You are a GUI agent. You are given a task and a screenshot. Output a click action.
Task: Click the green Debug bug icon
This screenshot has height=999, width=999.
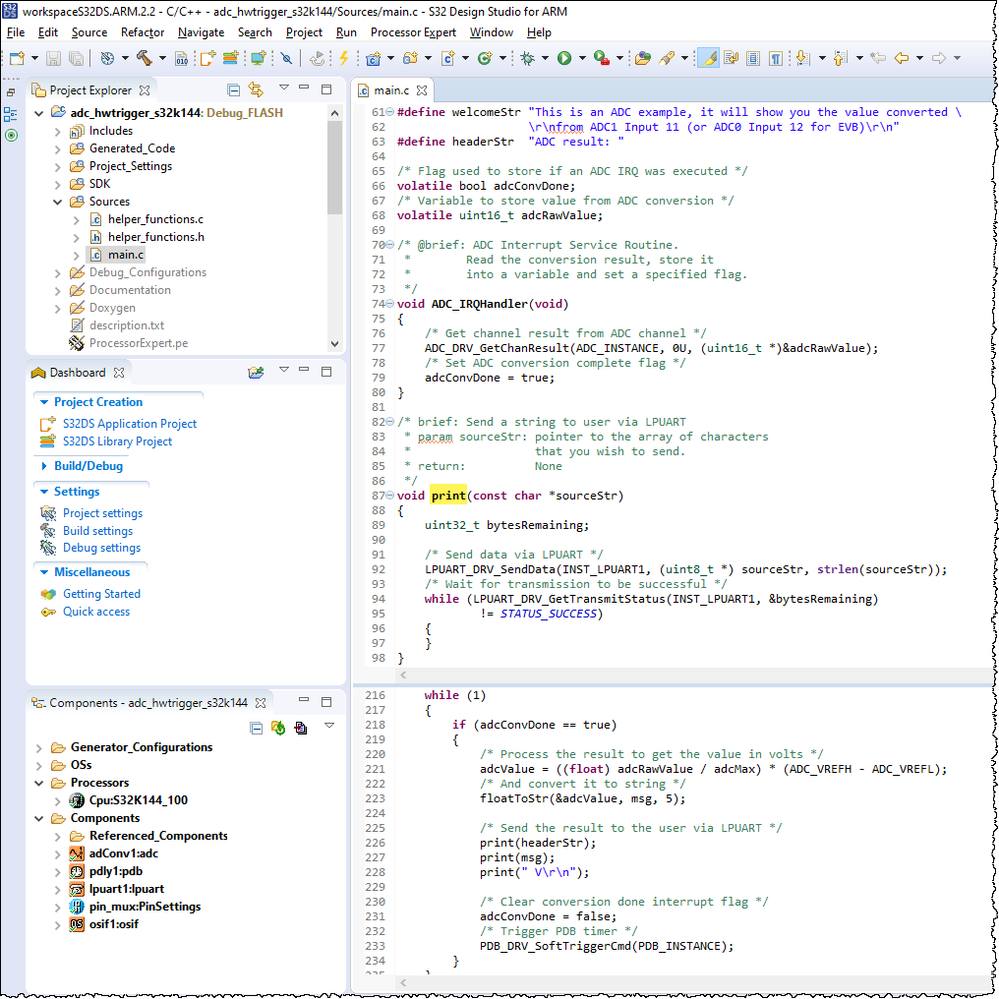click(x=527, y=58)
